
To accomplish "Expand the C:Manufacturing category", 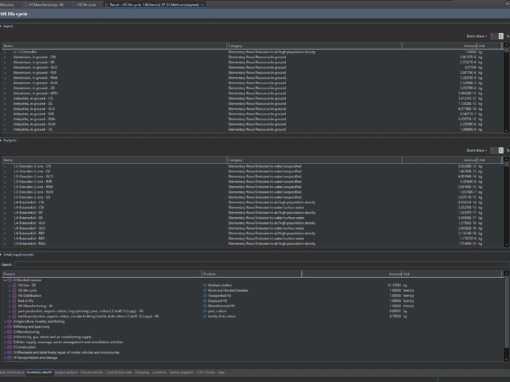I will coord(5,332).
